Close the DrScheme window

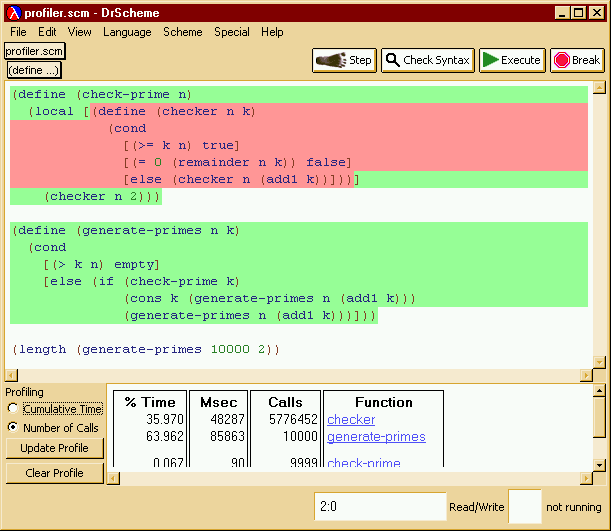pyautogui.click(x=597, y=13)
